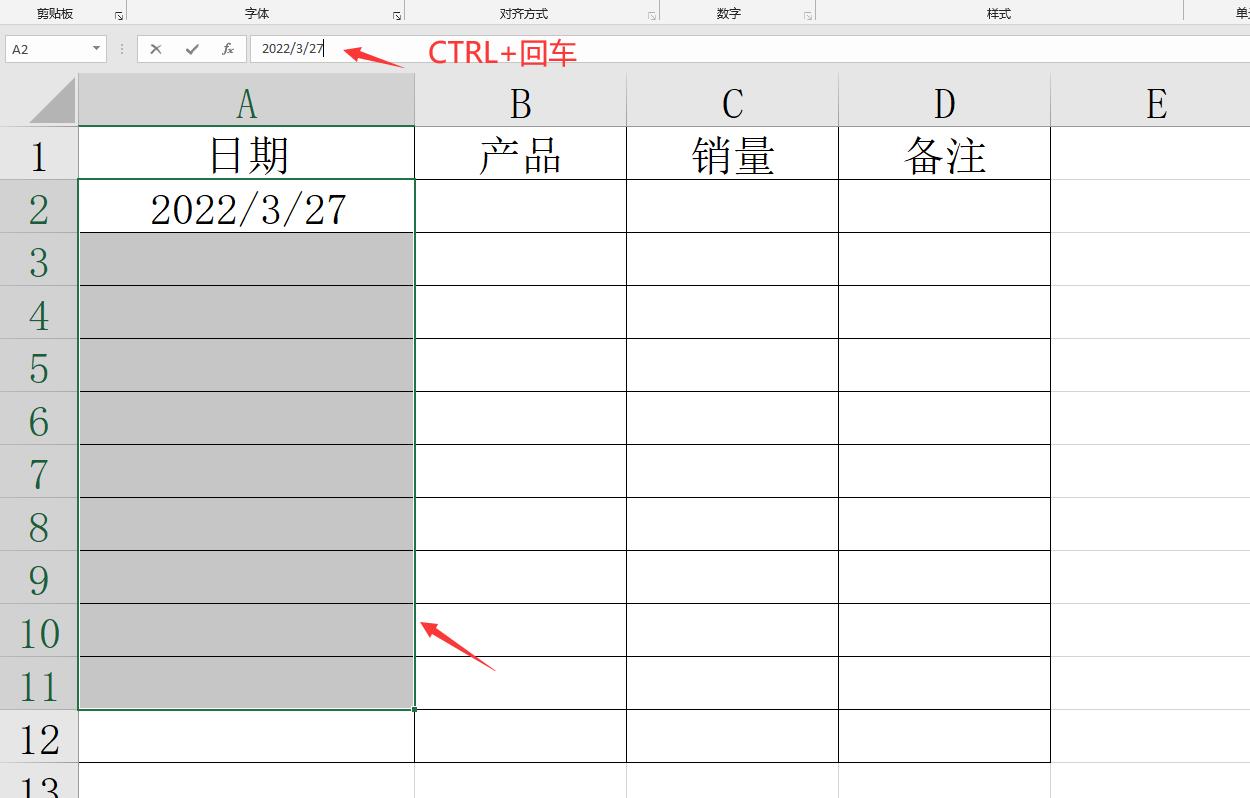Open the 剪贴板 group dialog launcher
Screen dimensions: 1250x798
pyautogui.click(x=117, y=13)
